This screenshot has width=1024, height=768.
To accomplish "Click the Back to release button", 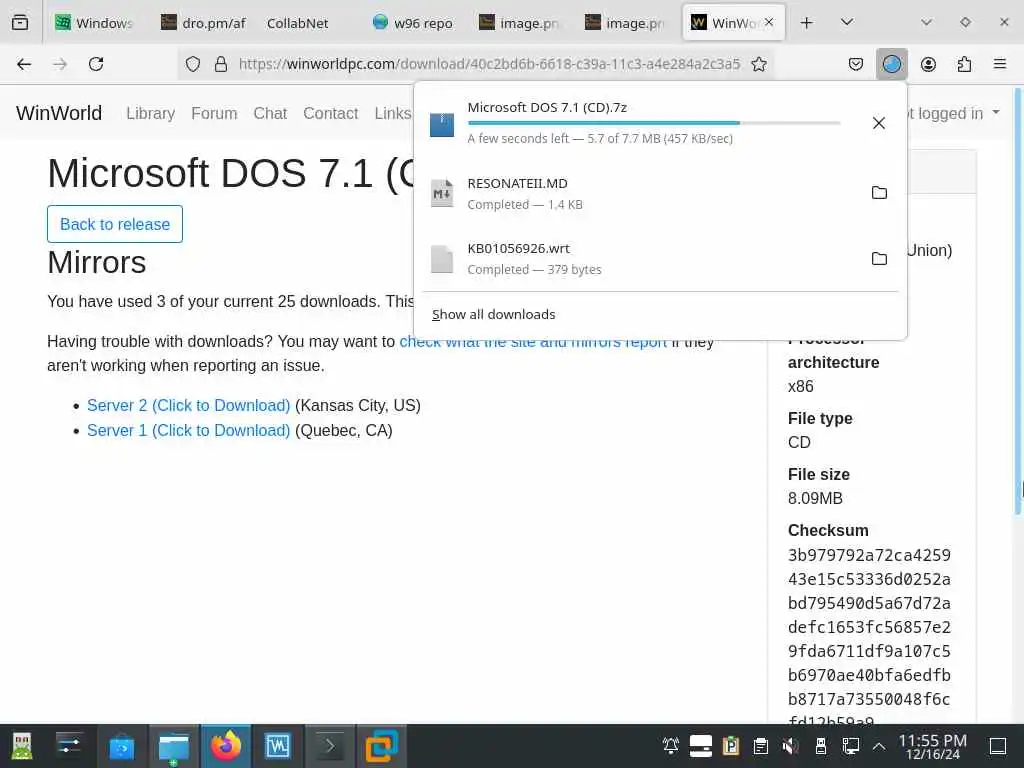I will [115, 224].
